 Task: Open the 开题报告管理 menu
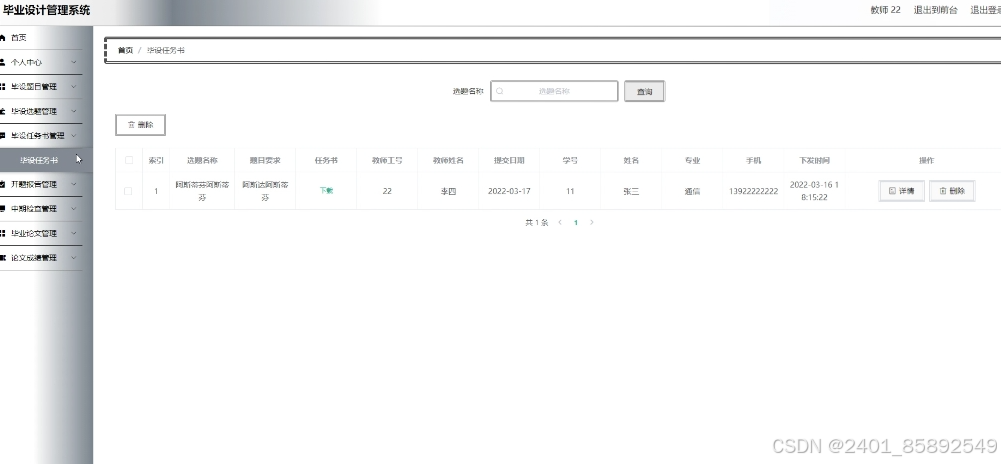[41, 184]
